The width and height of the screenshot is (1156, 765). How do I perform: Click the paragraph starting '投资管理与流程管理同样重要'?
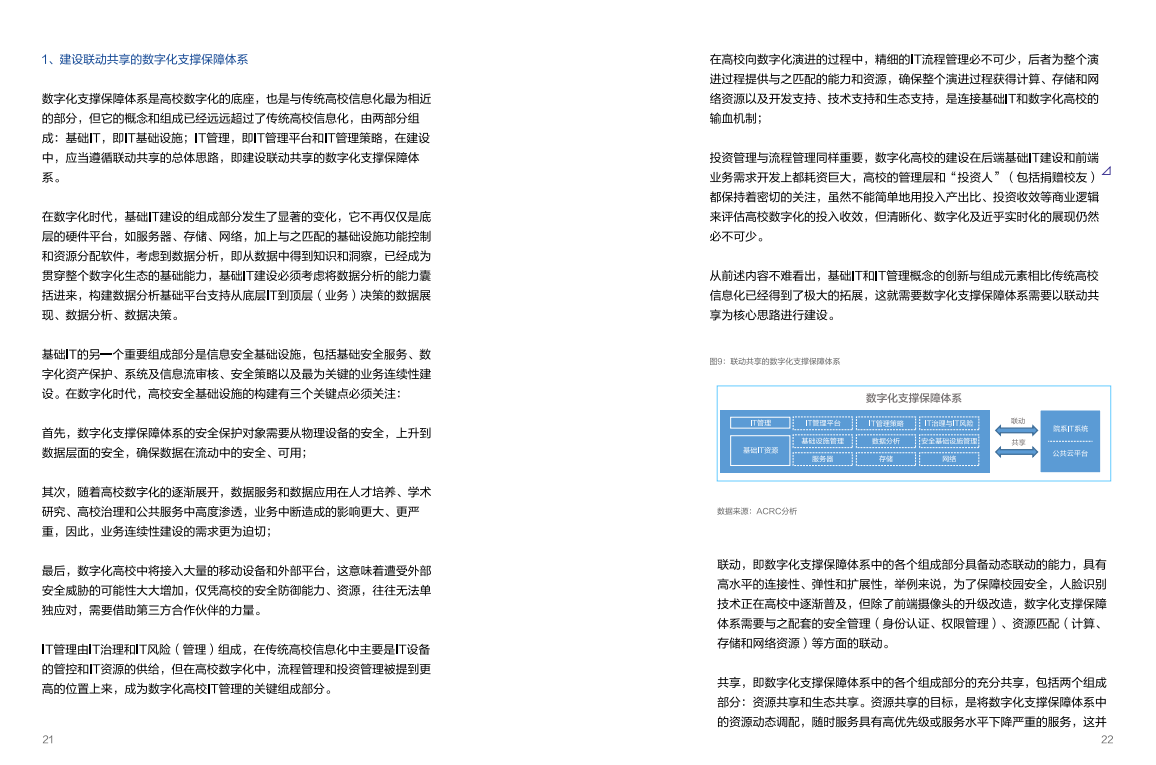905,197
